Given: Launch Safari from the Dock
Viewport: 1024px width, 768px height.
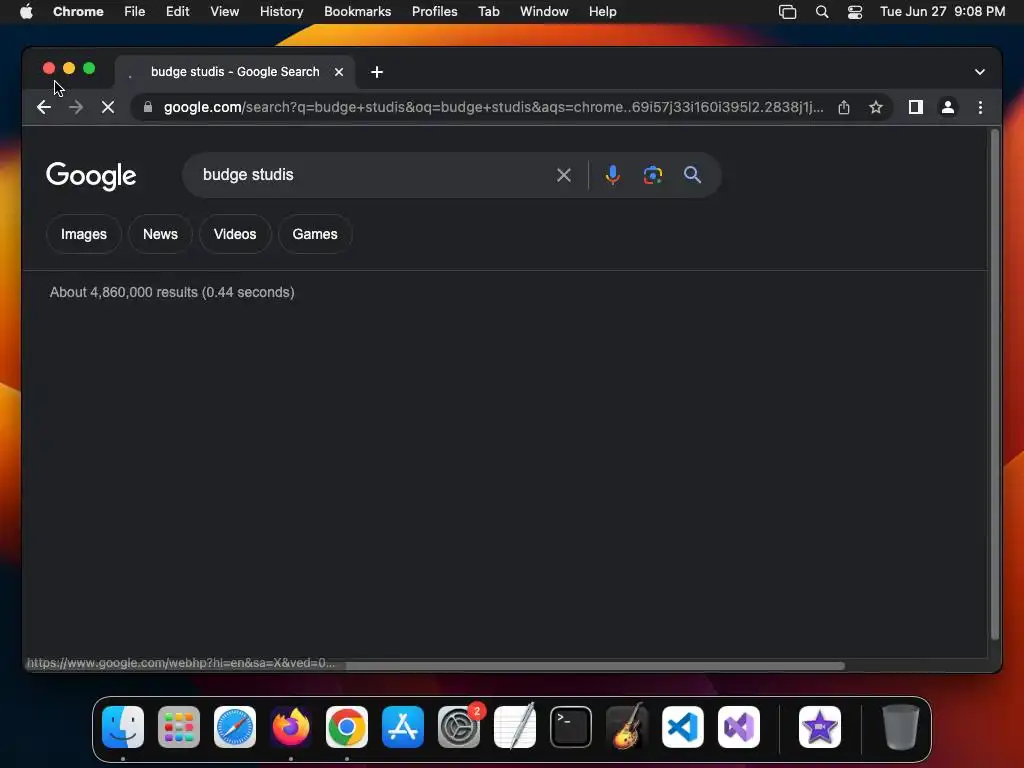Looking at the screenshot, I should point(235,727).
